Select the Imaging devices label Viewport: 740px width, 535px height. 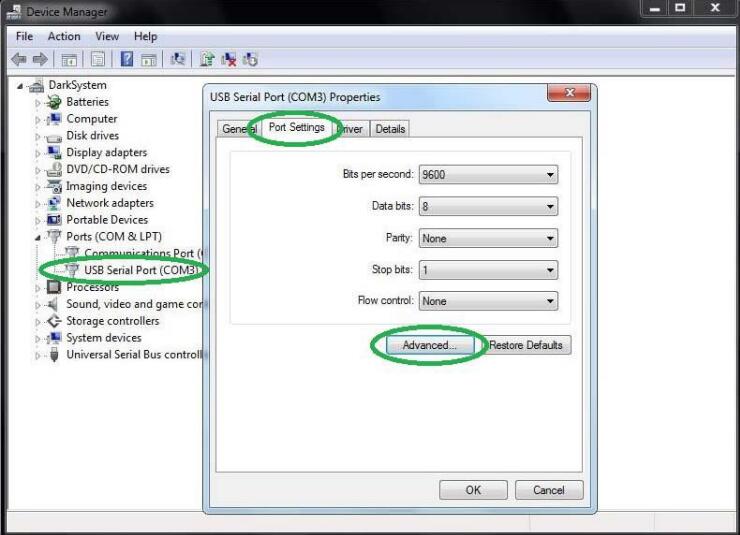click(106, 186)
